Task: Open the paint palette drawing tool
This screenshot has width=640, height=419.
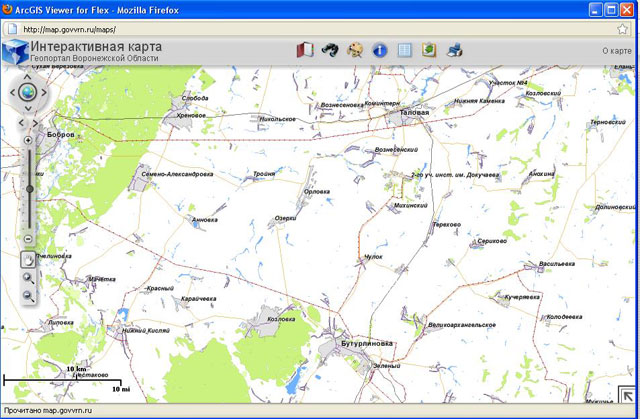Action: 355,49
